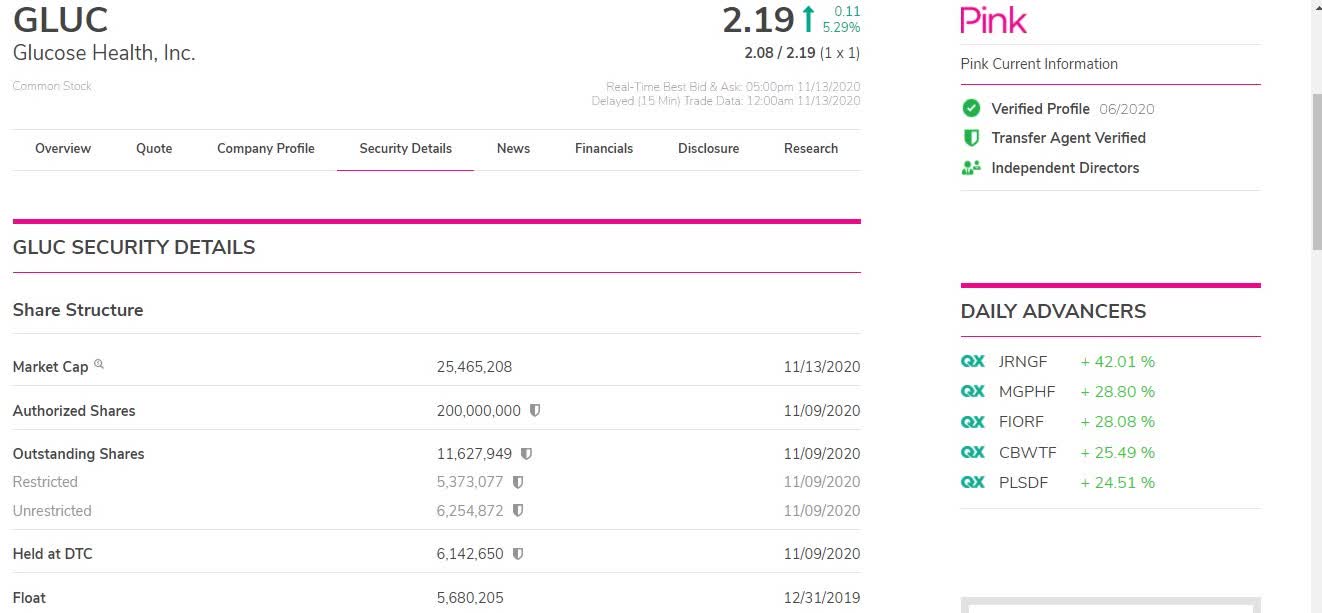
Task: Click the Share Structure section heading
Action: 78,310
